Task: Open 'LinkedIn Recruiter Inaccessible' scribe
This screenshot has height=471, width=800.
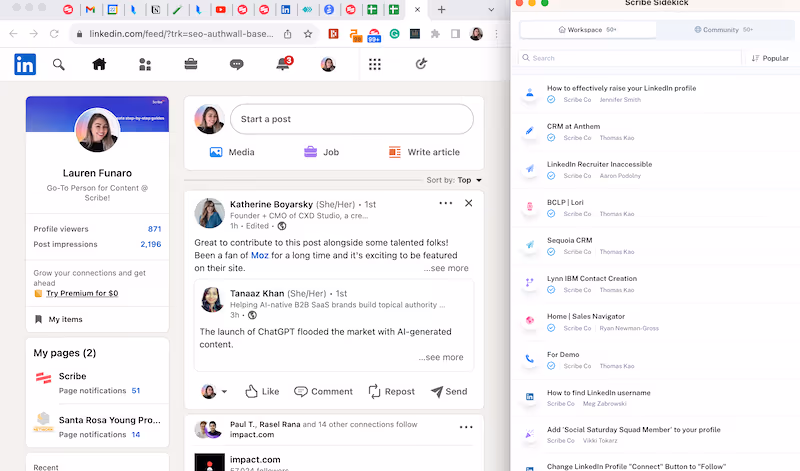Action: (x=599, y=164)
